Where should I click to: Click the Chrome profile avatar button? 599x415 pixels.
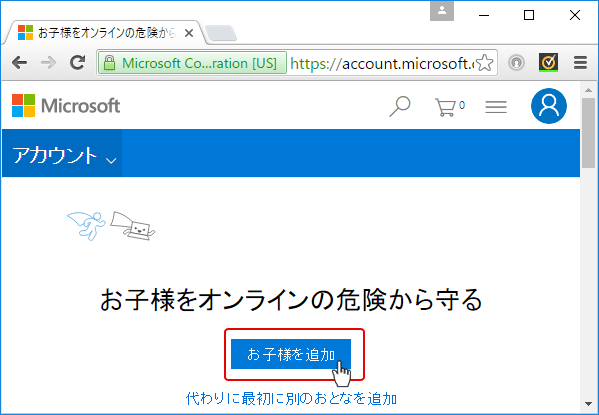coord(442,11)
